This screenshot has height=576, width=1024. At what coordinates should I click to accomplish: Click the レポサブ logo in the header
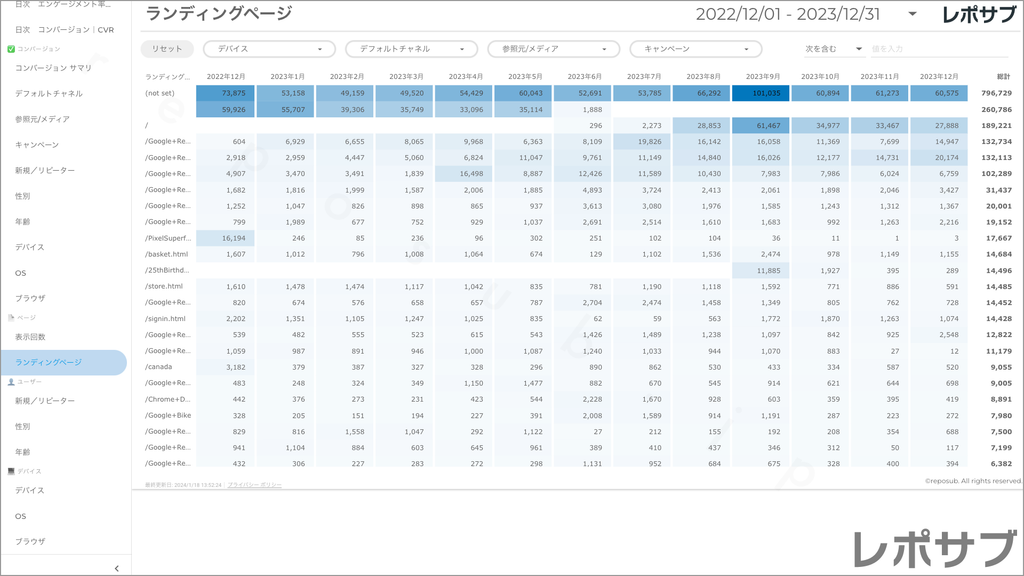click(978, 14)
